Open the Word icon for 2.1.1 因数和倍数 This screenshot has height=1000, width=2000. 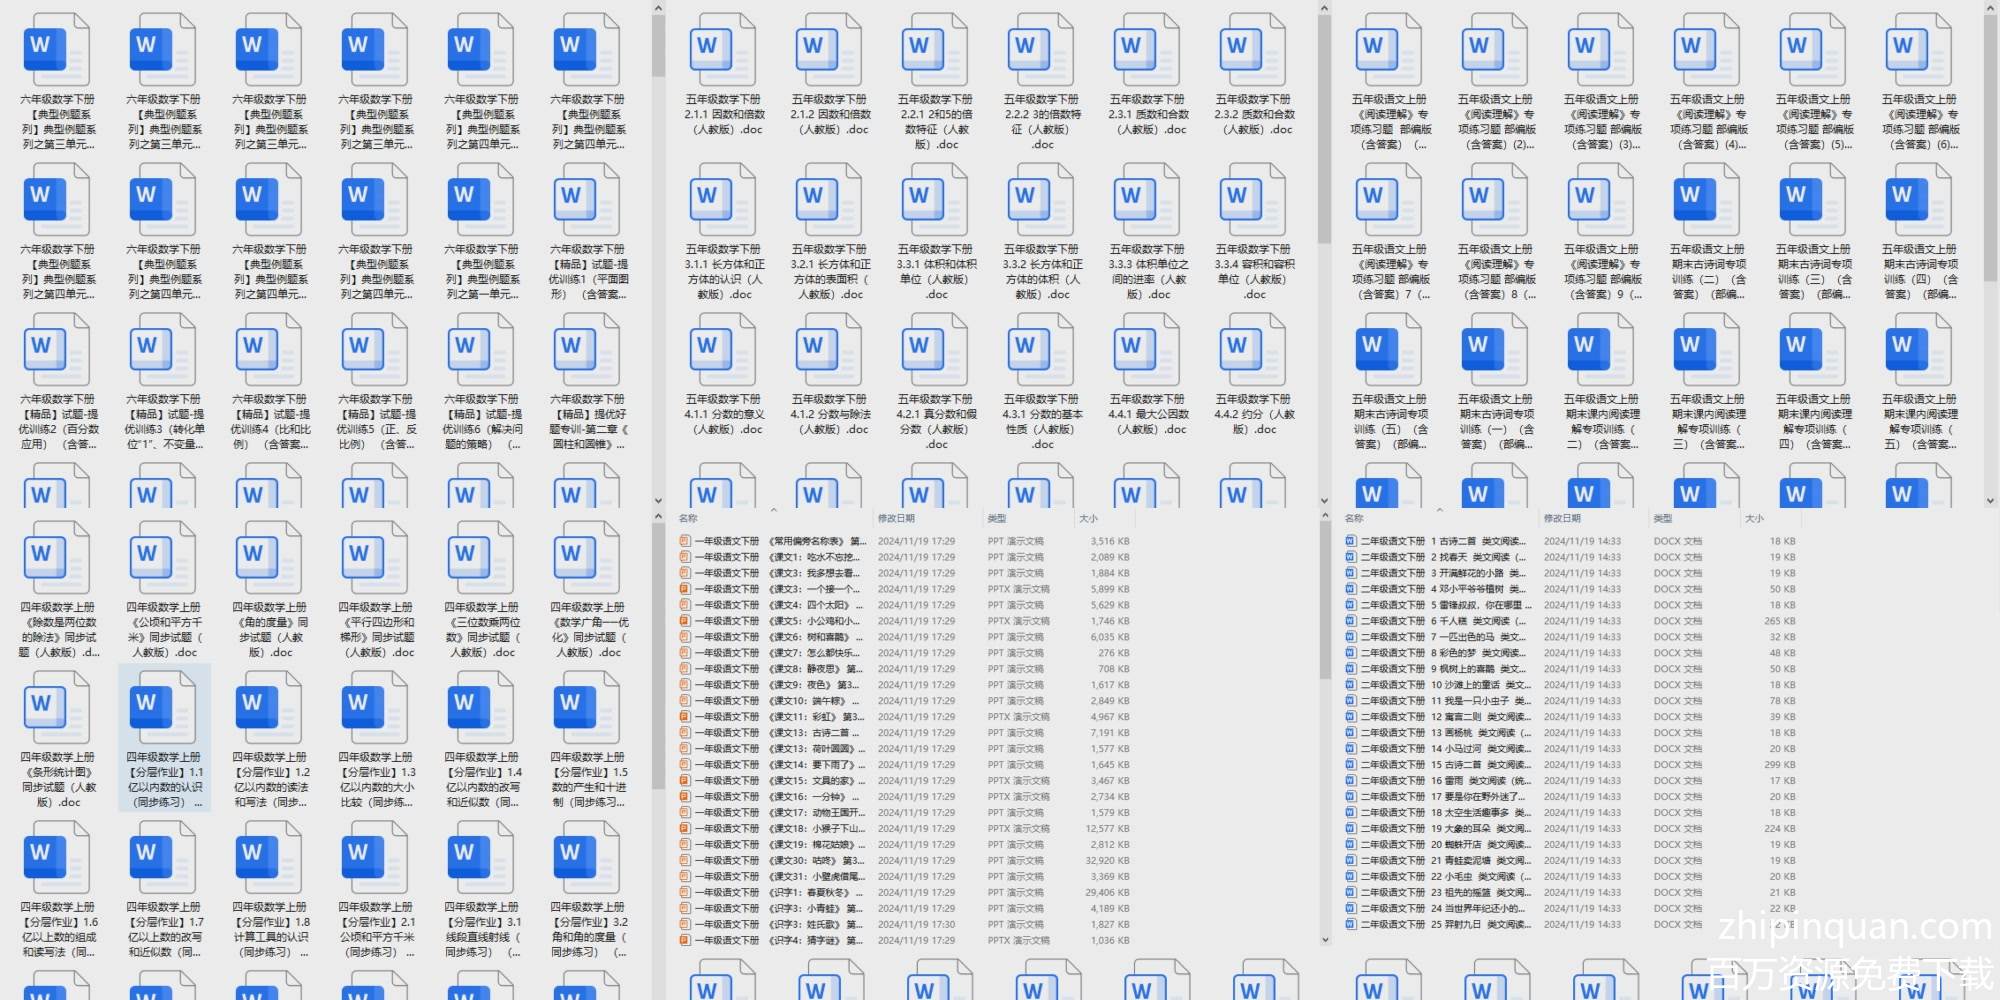723,51
